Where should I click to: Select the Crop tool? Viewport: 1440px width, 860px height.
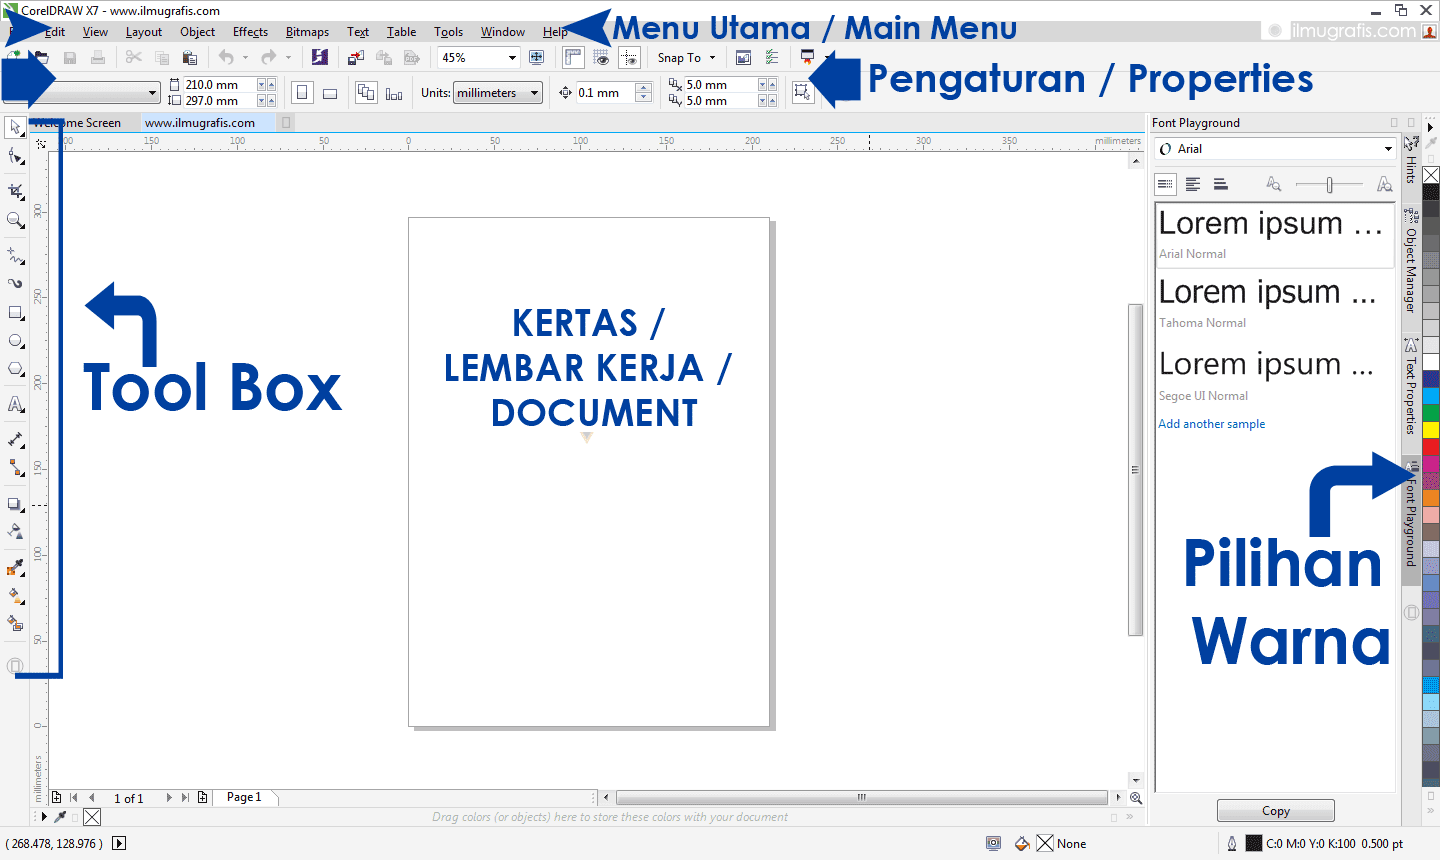click(x=15, y=190)
